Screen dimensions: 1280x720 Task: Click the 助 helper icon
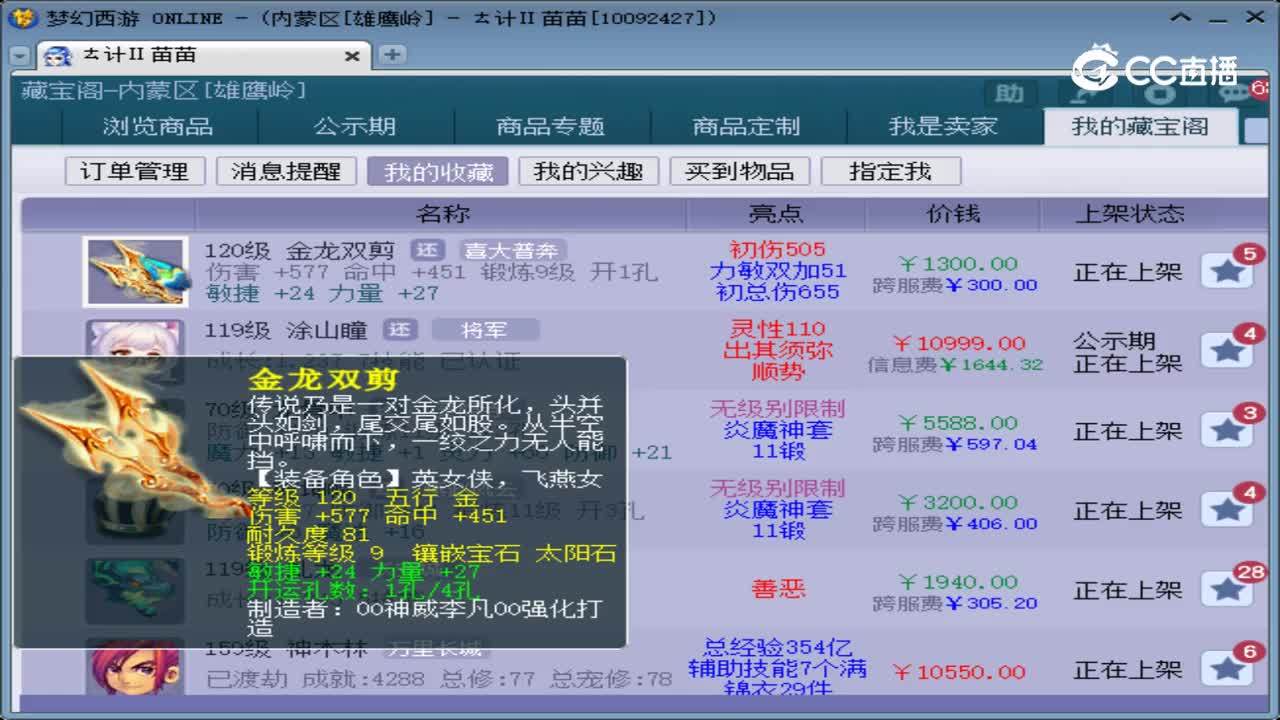point(1009,94)
